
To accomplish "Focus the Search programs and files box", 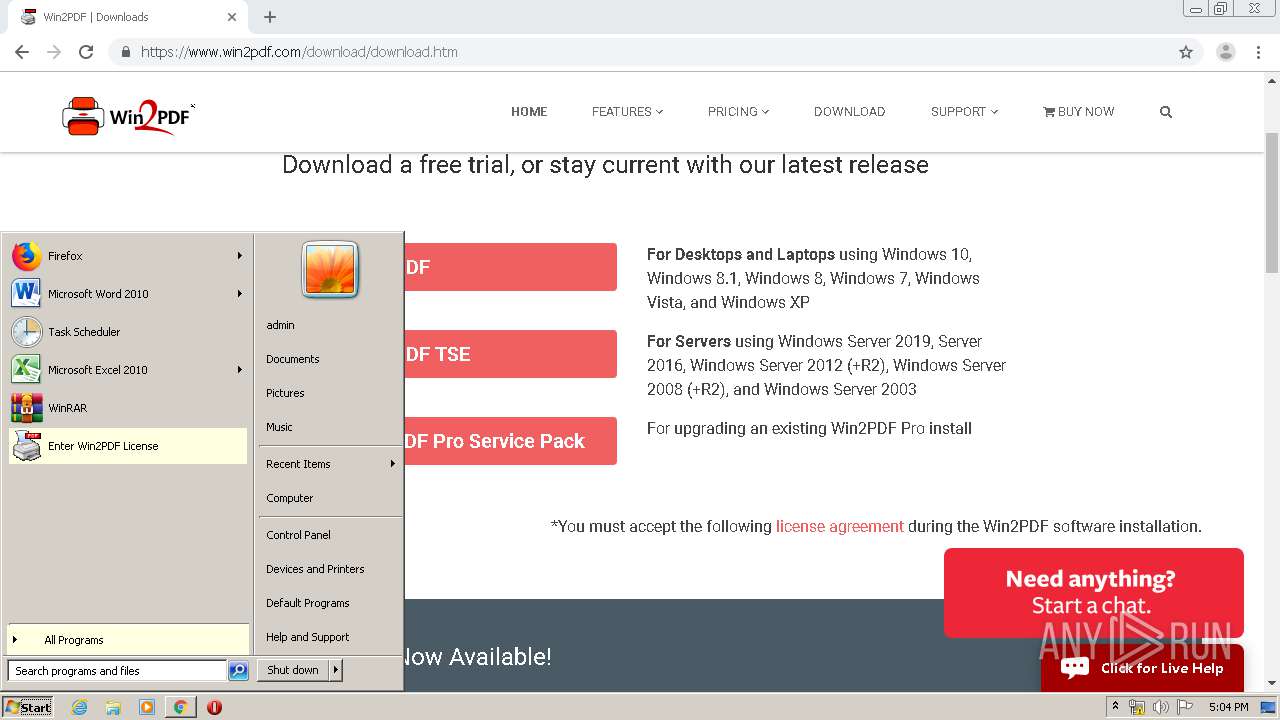I will (x=117, y=671).
